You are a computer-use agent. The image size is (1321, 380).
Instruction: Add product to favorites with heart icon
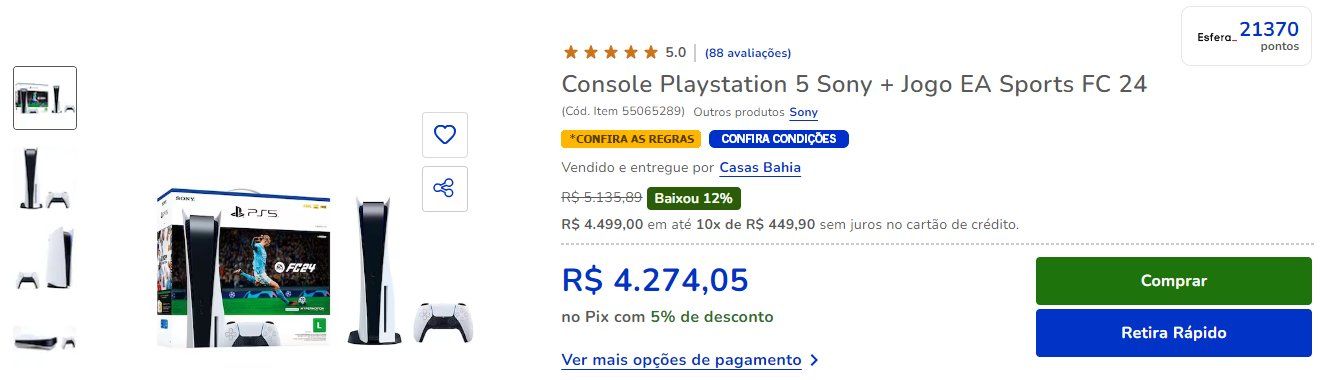point(445,134)
